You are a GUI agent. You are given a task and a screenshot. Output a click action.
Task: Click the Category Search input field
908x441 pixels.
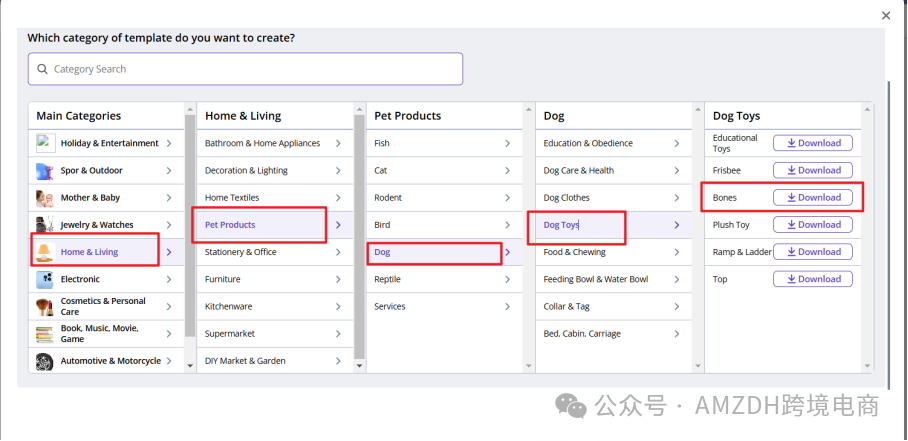(250, 69)
